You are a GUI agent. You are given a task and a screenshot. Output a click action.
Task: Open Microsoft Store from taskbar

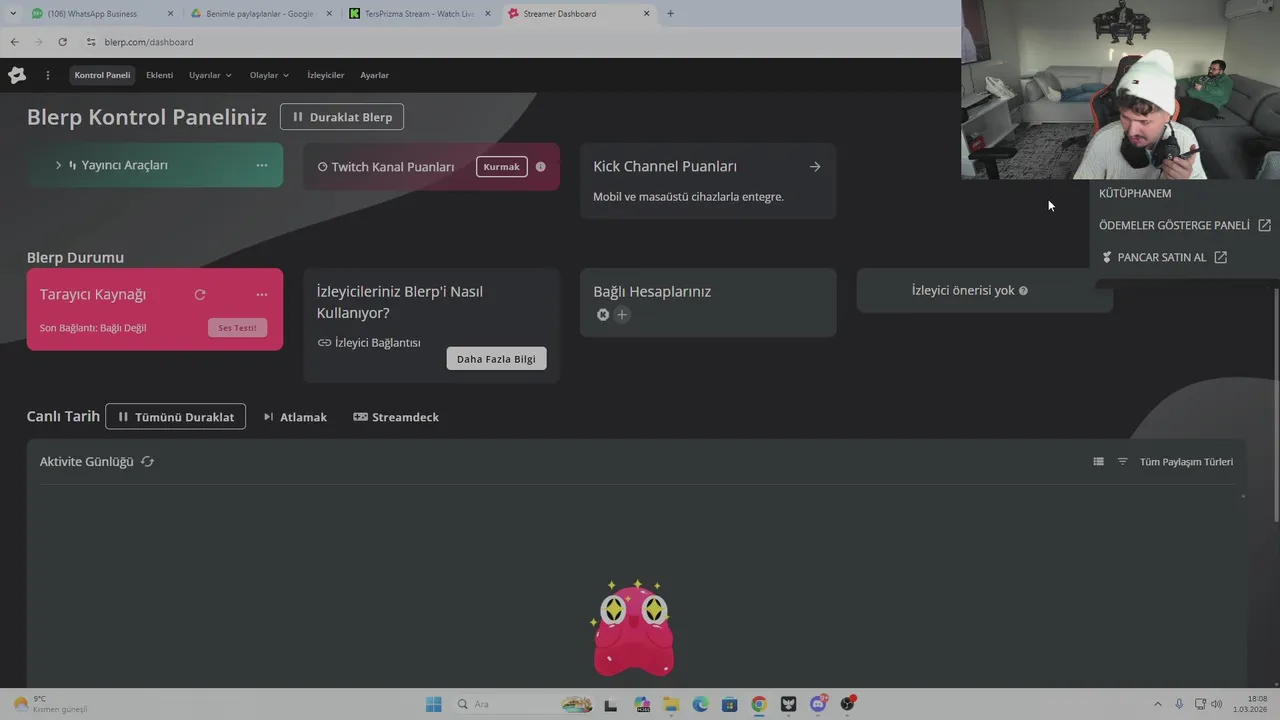[730, 704]
